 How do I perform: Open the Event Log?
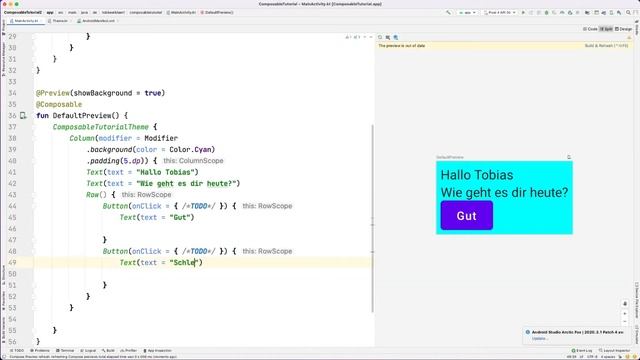click(582, 351)
